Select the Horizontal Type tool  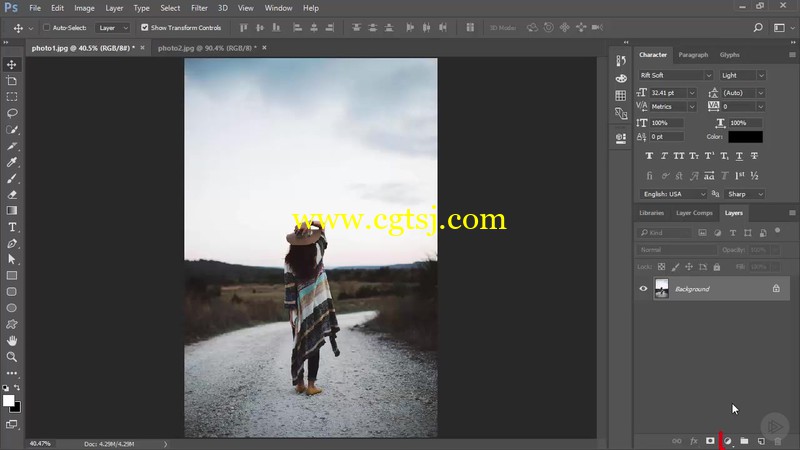pos(12,227)
